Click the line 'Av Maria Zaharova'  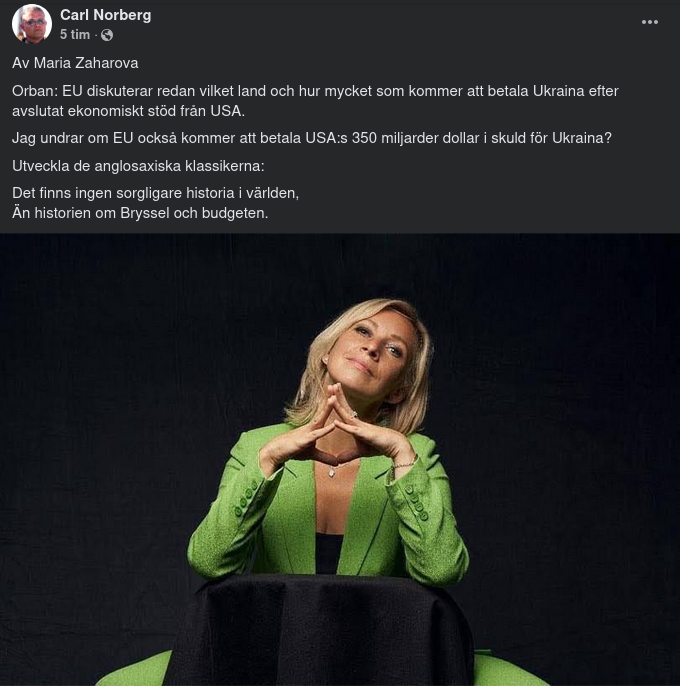(75, 63)
